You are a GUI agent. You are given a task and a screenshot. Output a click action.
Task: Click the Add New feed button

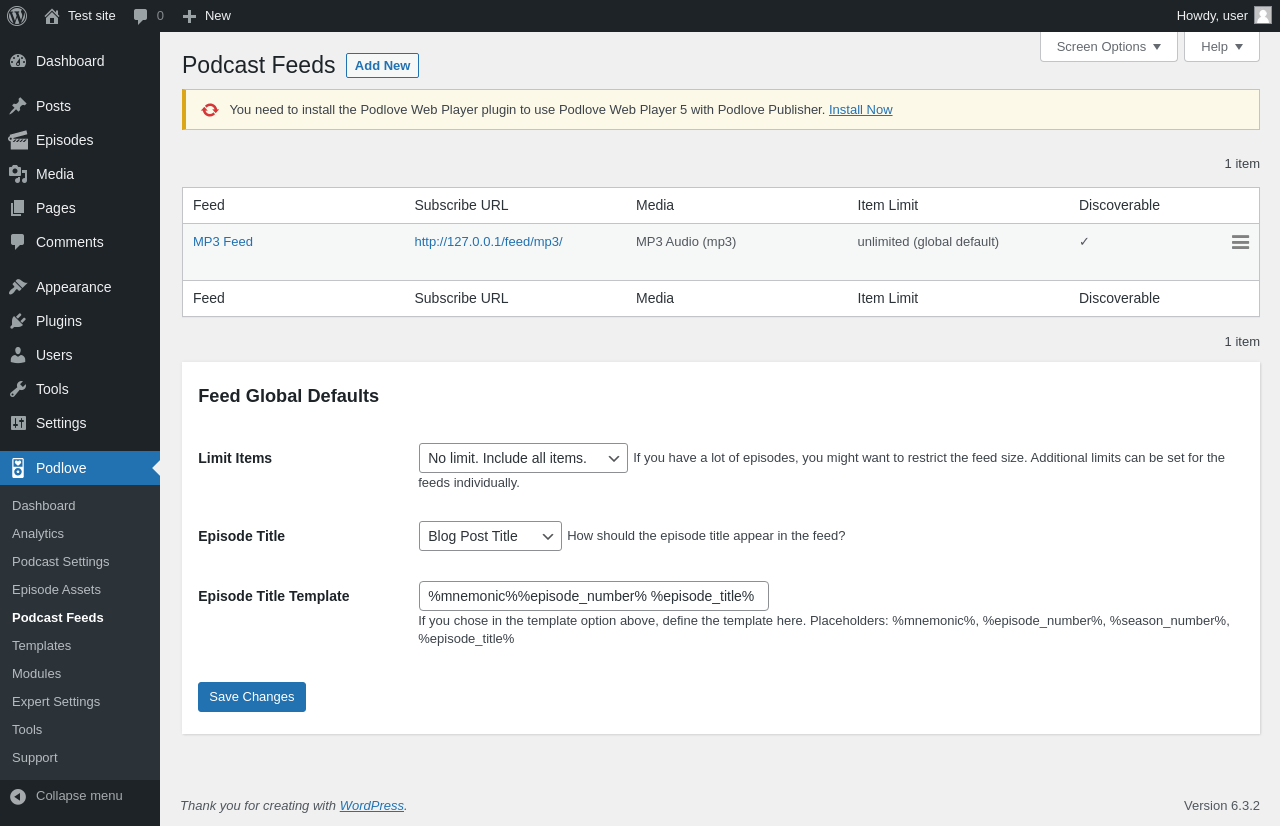(x=382, y=66)
